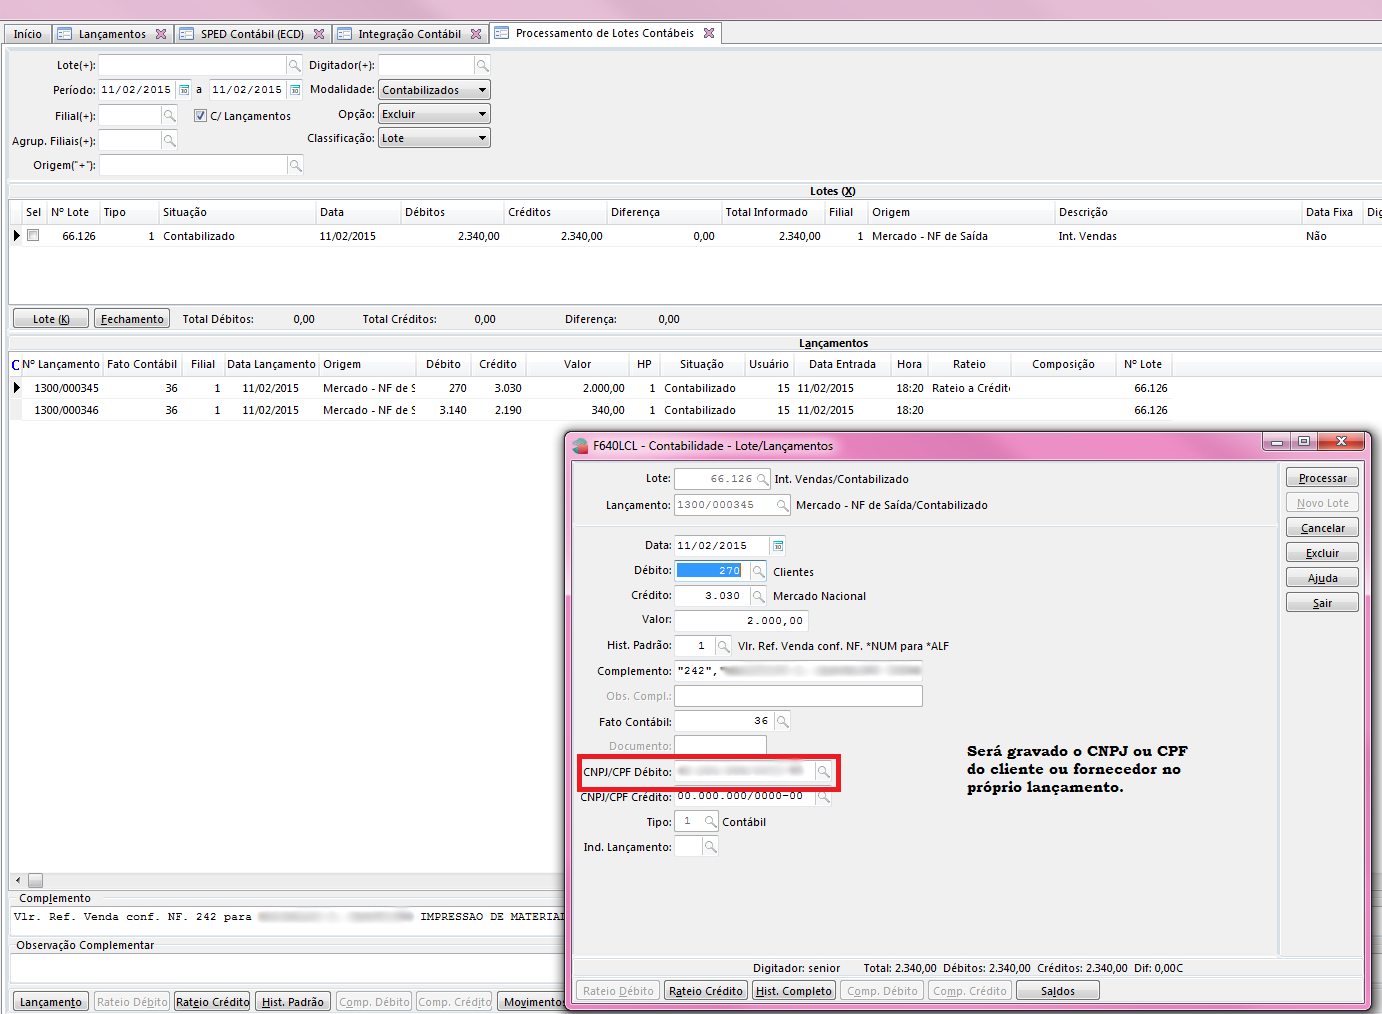This screenshot has width=1382, height=1014.
Task: Search Fato Contábil magnifier
Action: [x=783, y=721]
